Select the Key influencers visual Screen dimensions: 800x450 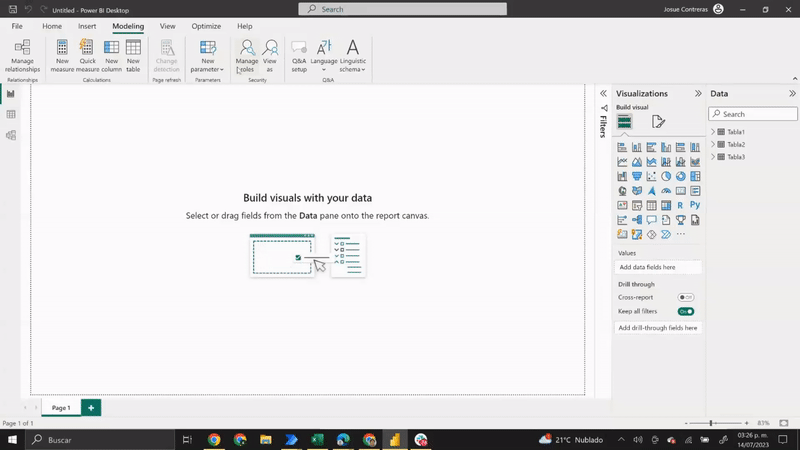(622, 220)
